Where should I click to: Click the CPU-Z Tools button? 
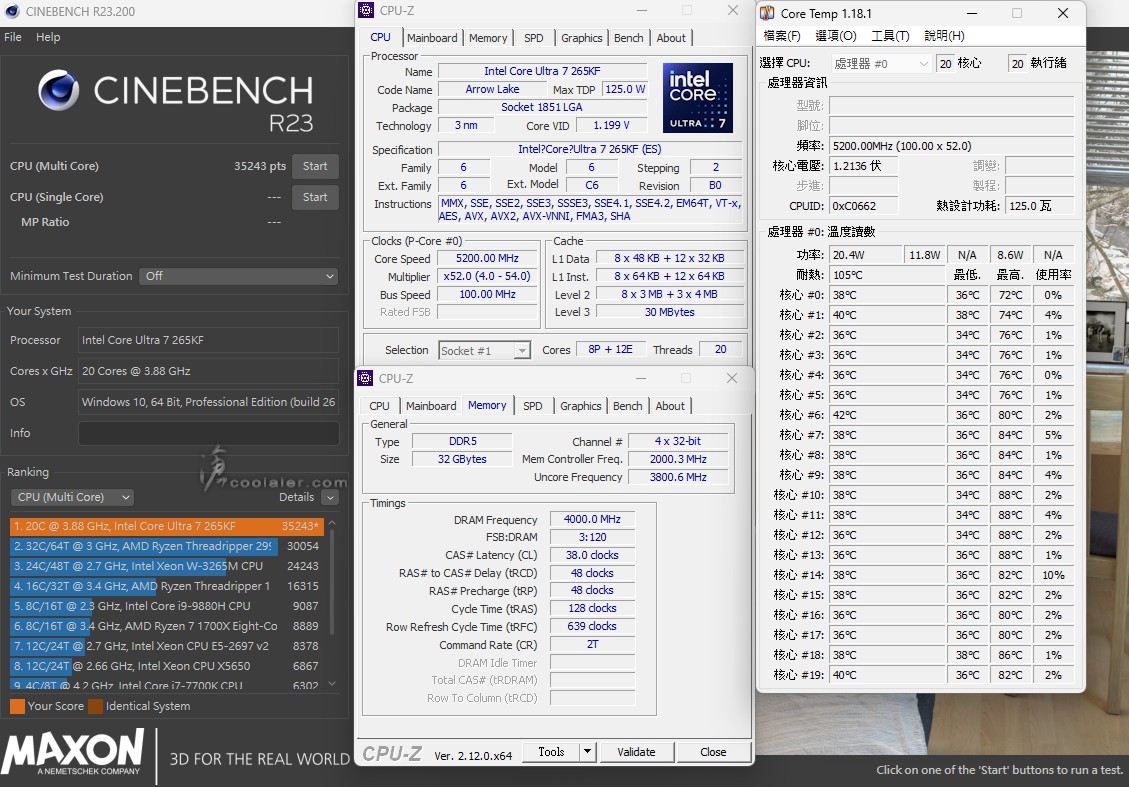point(551,752)
